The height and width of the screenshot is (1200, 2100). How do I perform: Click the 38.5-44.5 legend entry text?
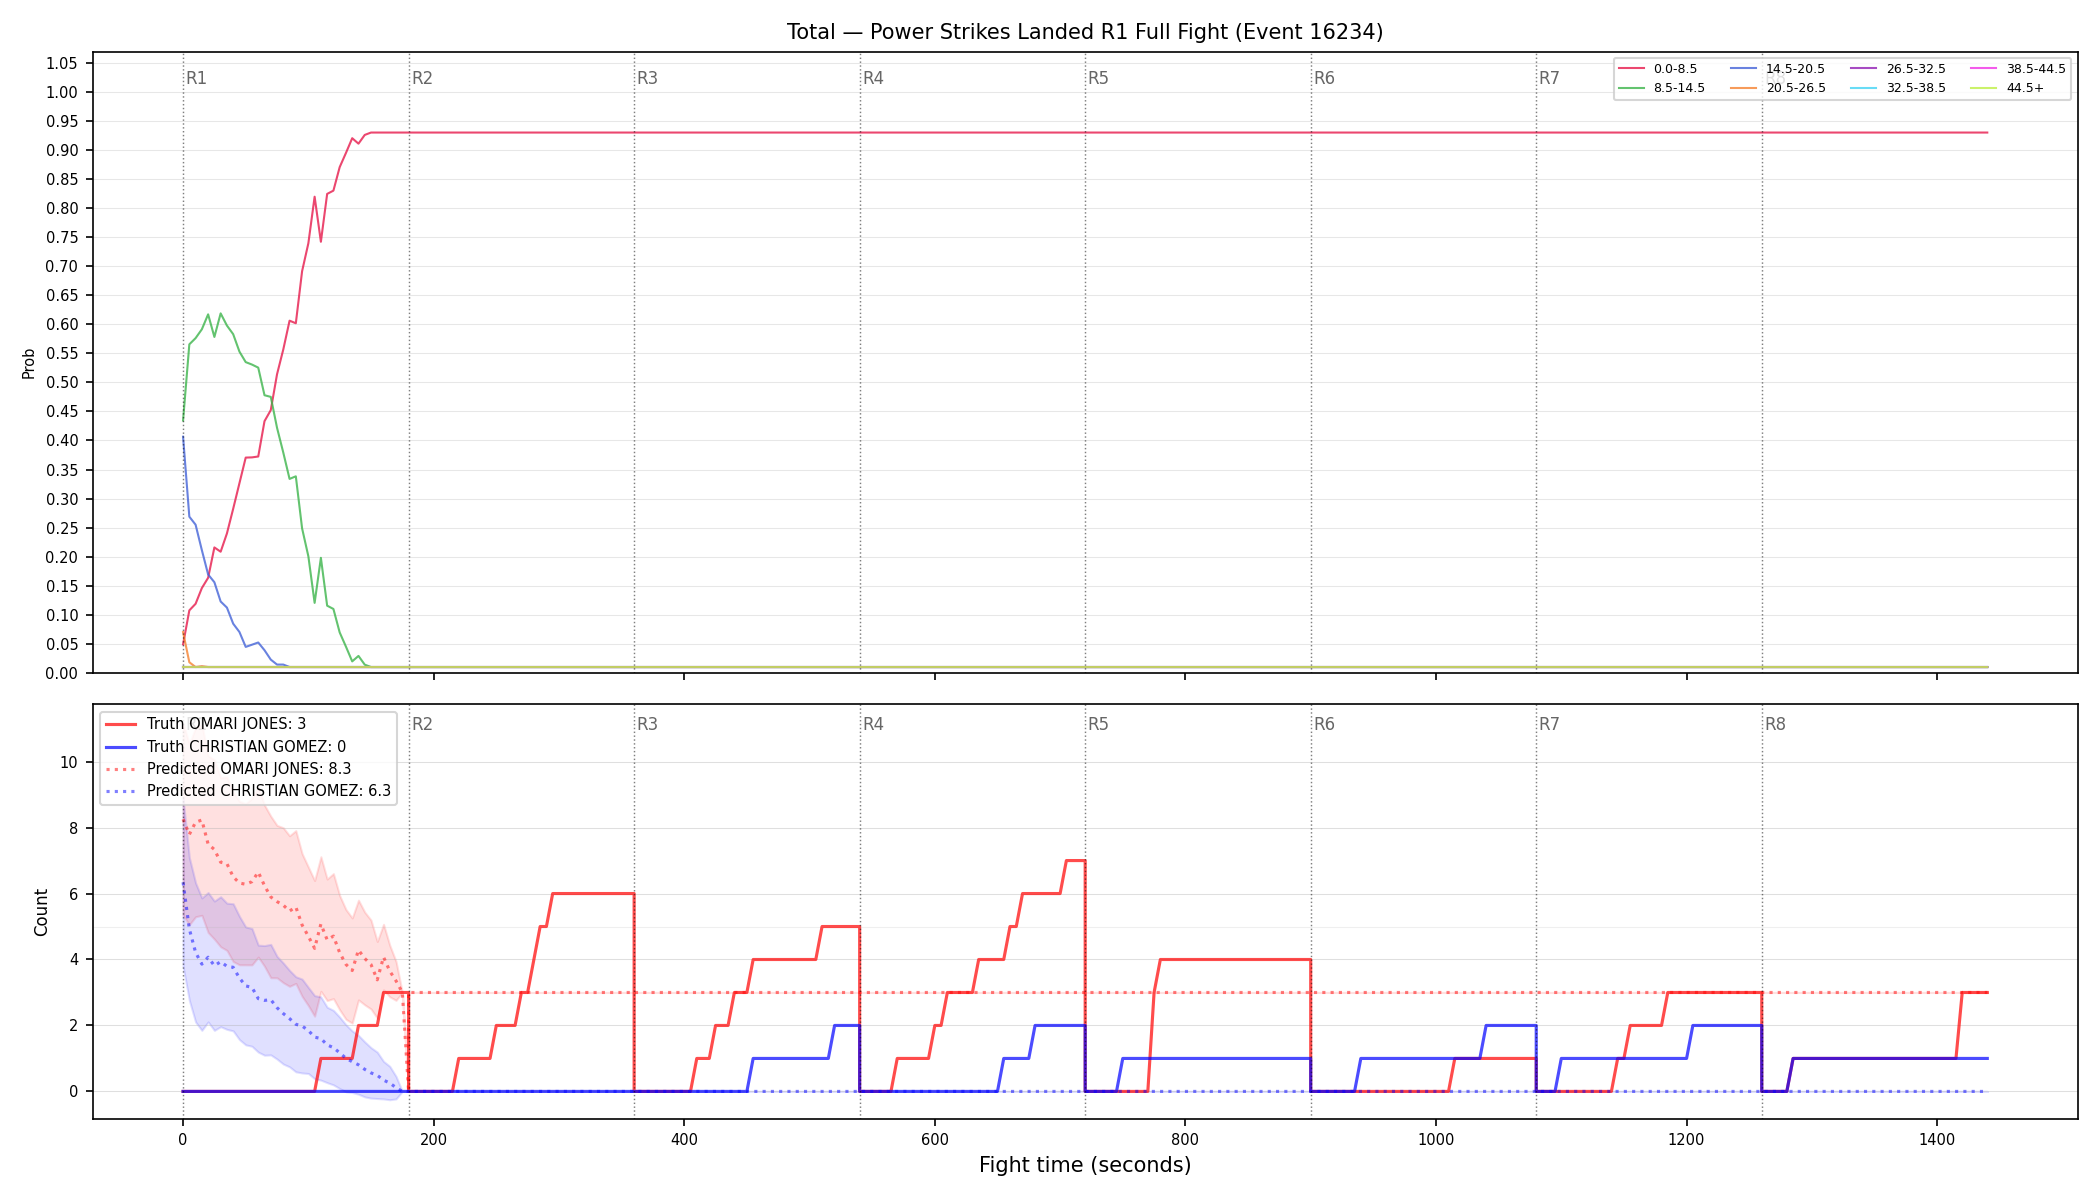point(2036,69)
